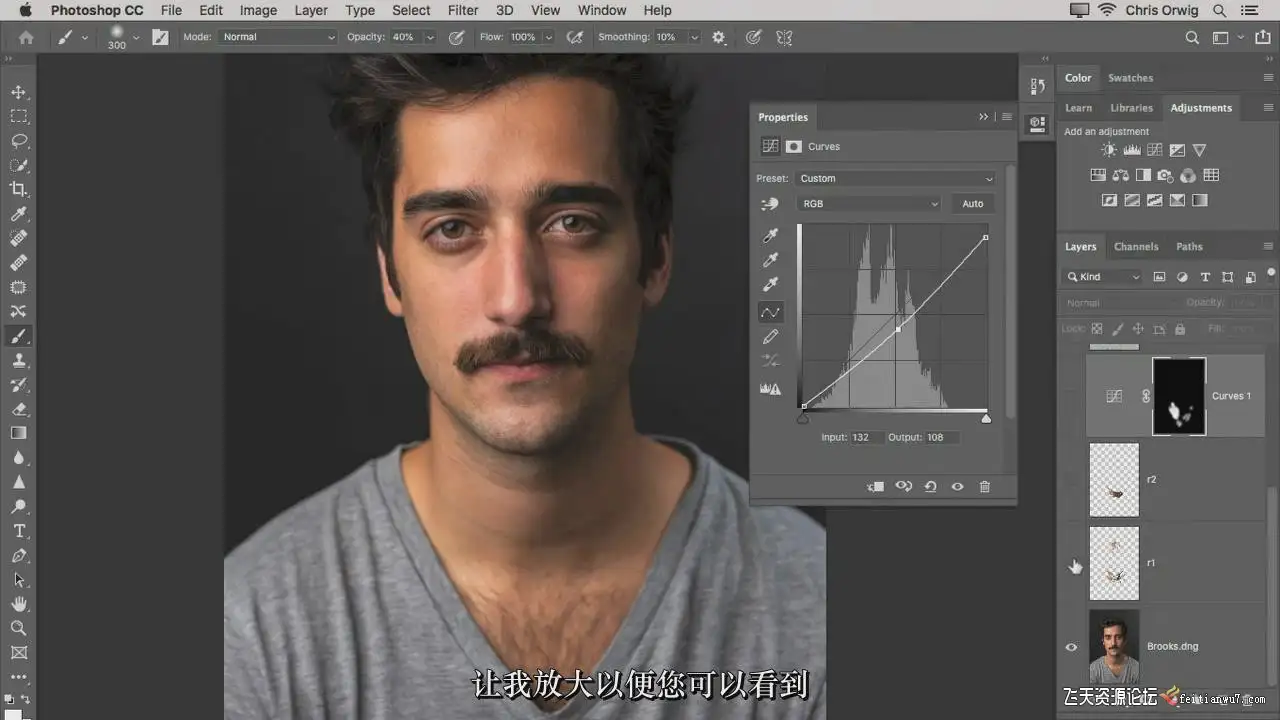Toggle r1 layer visibility
This screenshot has height=720, width=1280.
click(x=1071, y=564)
